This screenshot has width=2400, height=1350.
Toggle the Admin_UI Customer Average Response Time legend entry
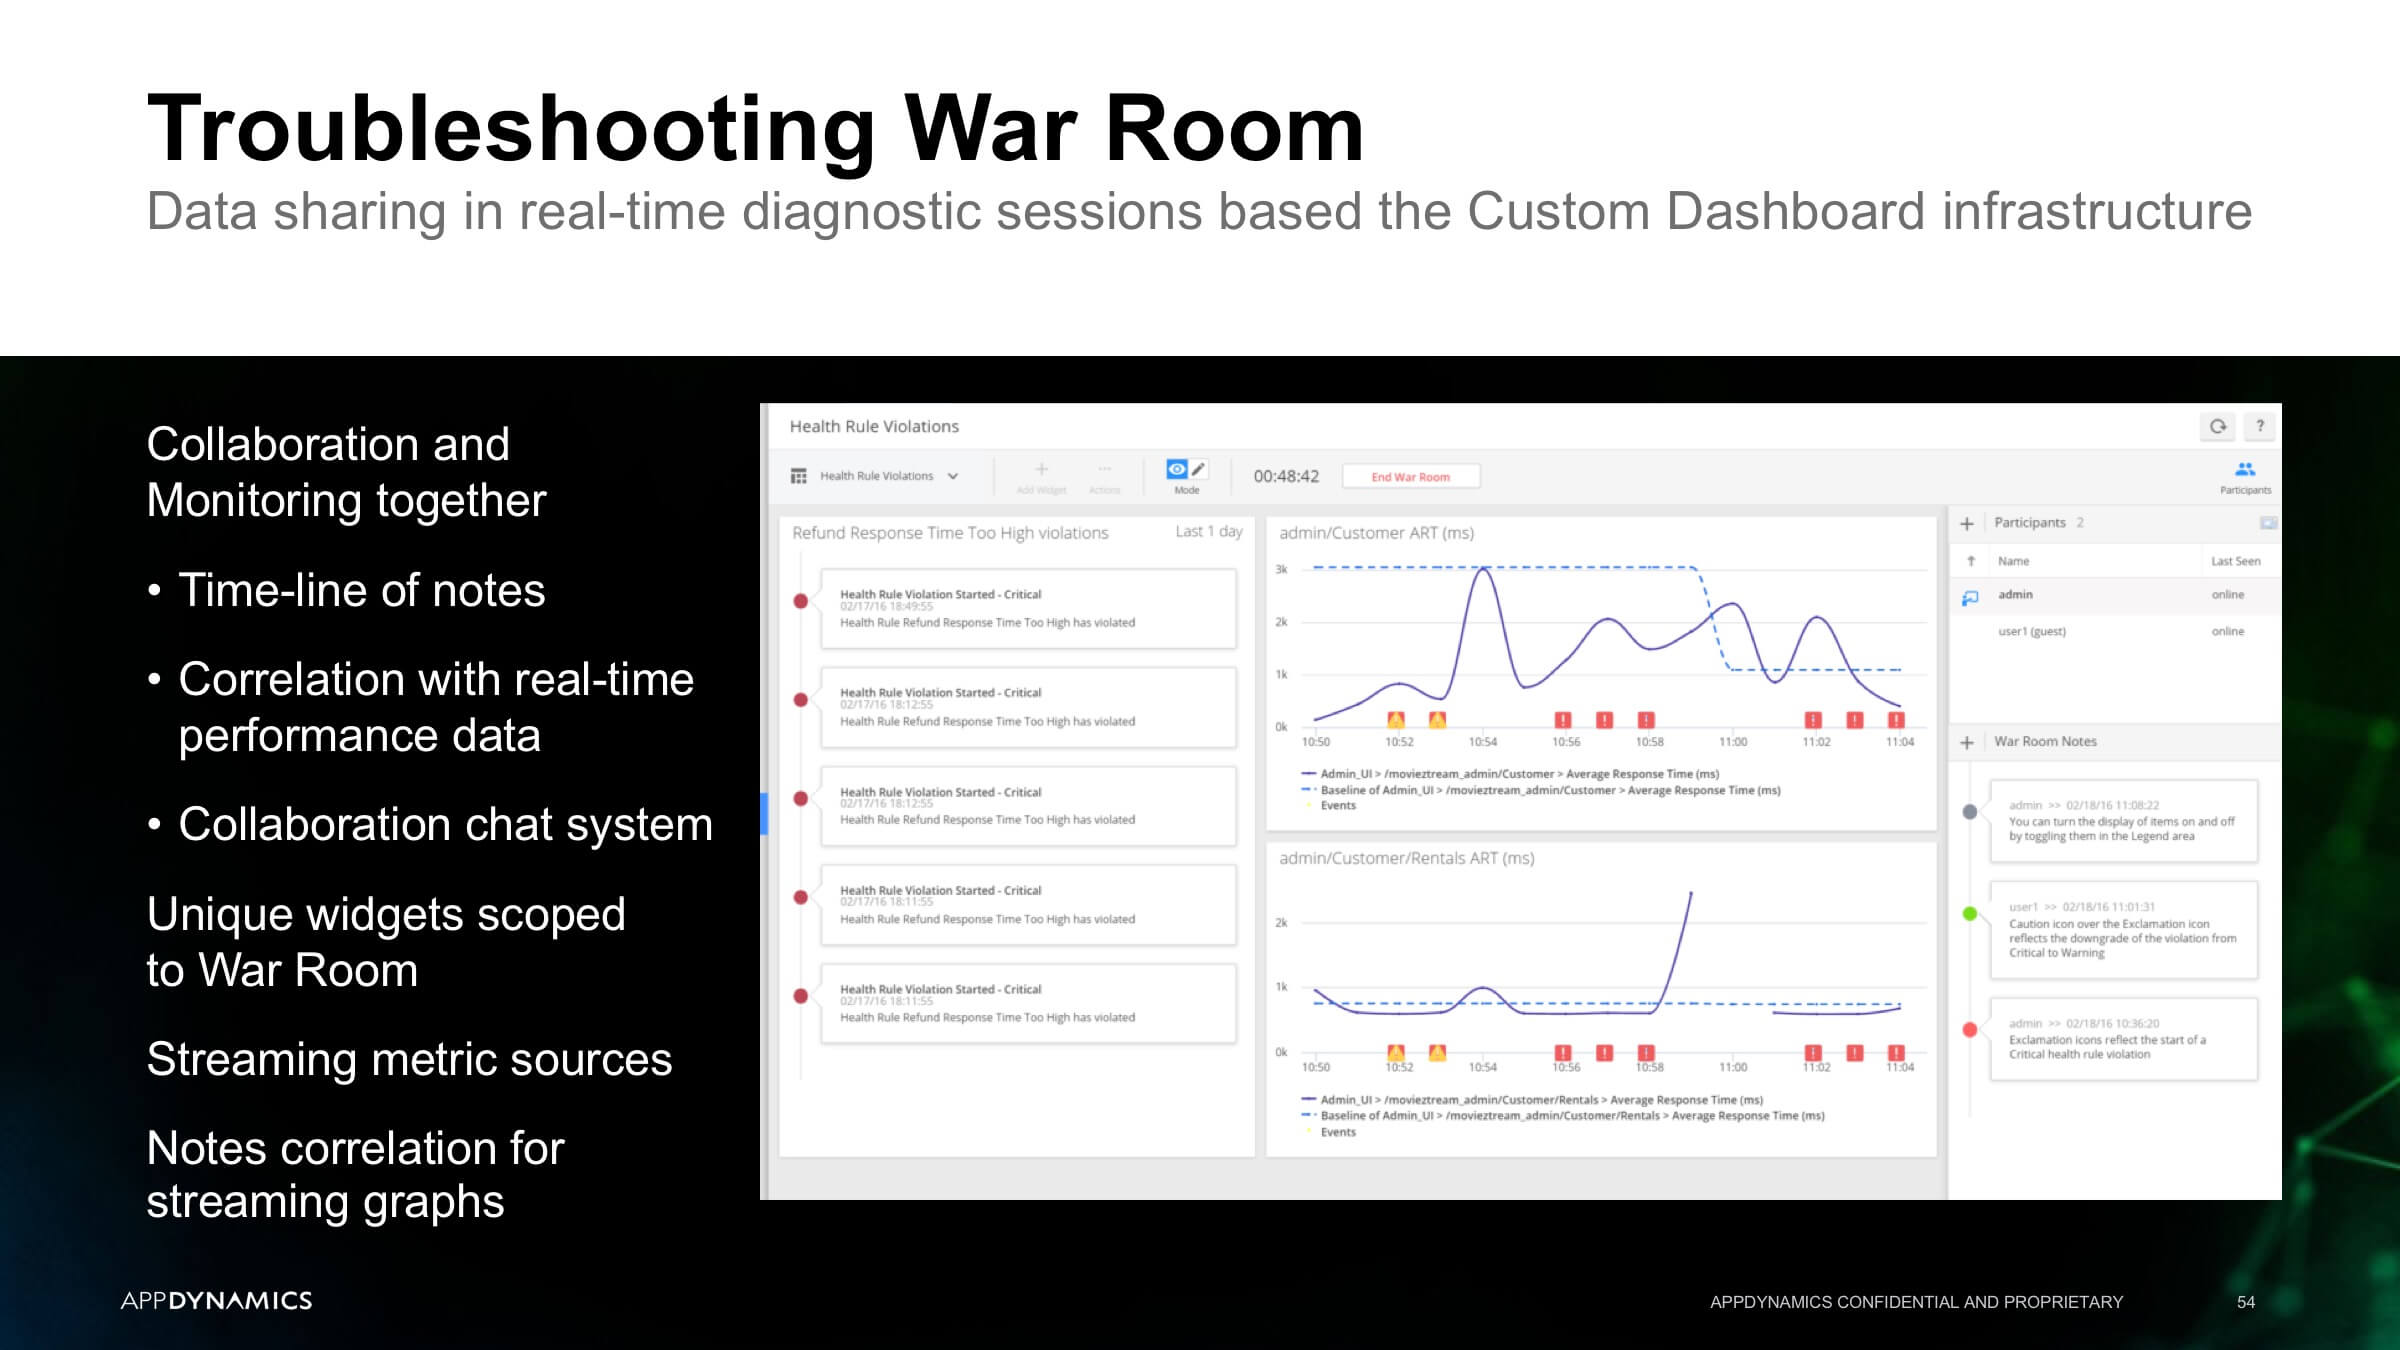1510,774
